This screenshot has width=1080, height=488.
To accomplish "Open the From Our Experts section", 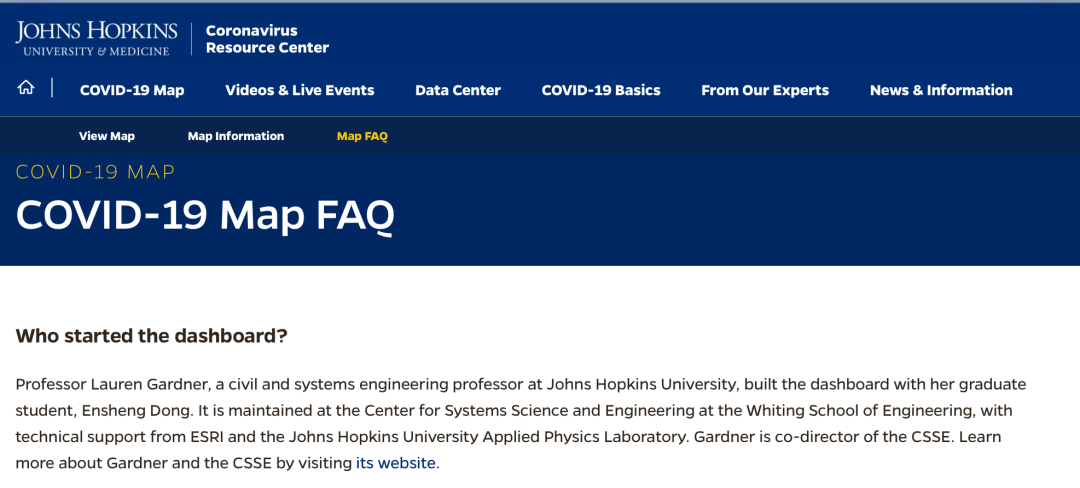I will click(765, 90).
